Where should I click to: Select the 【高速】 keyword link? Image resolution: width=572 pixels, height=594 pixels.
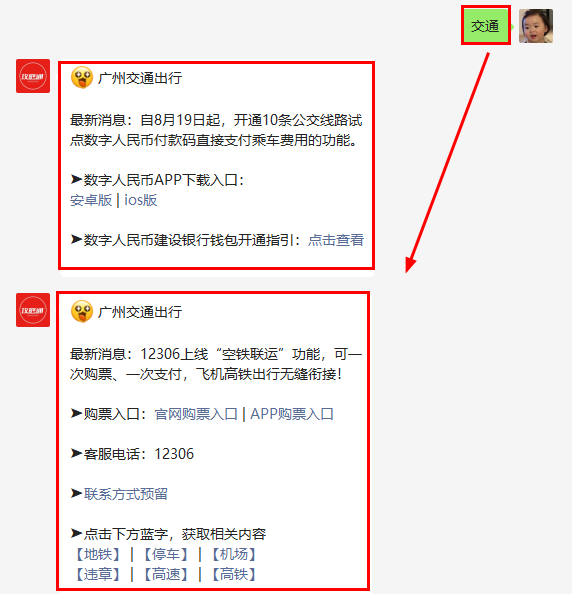click(166, 574)
